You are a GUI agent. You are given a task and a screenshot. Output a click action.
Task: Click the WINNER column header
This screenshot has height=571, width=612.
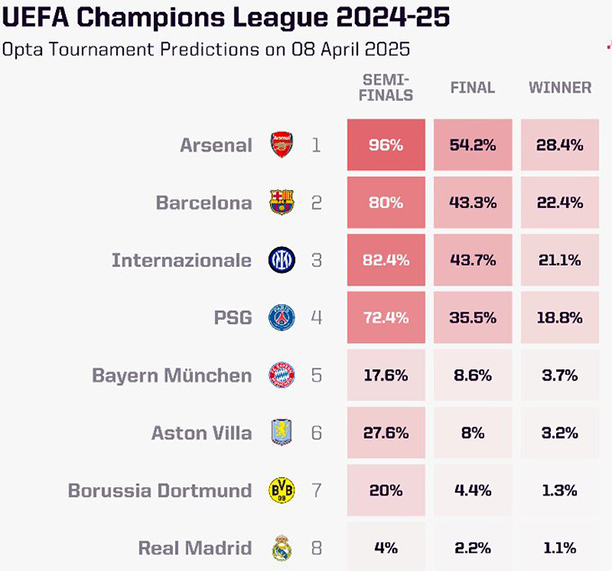click(559, 88)
